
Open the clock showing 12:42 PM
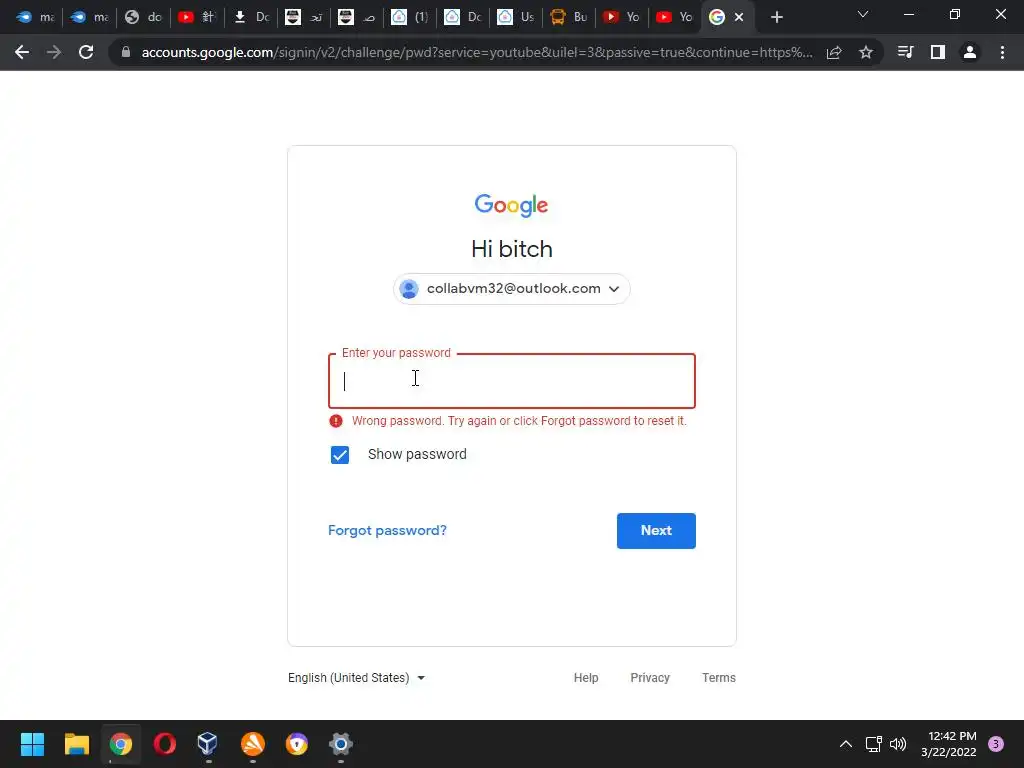(x=949, y=744)
